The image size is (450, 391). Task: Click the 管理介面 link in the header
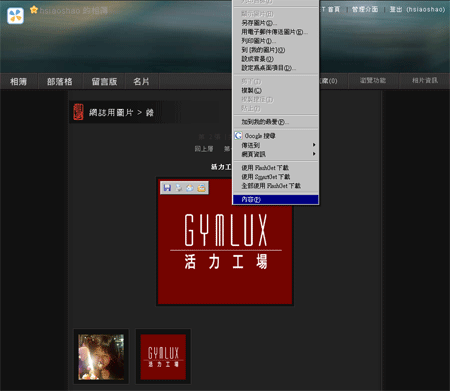365,9
